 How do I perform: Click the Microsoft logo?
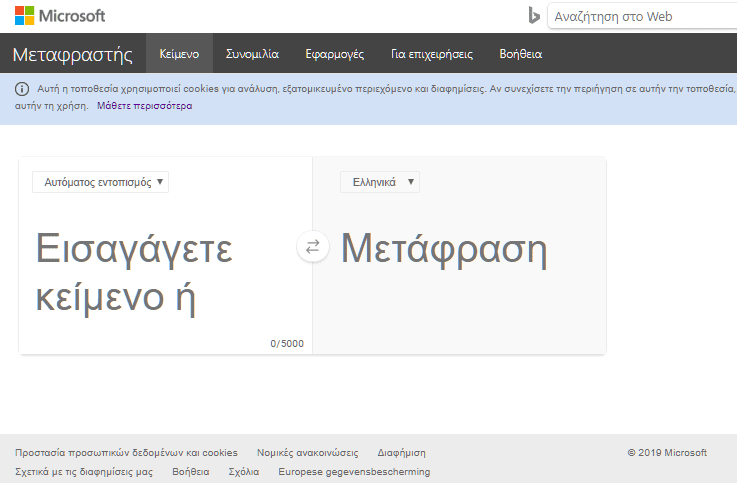[60, 16]
